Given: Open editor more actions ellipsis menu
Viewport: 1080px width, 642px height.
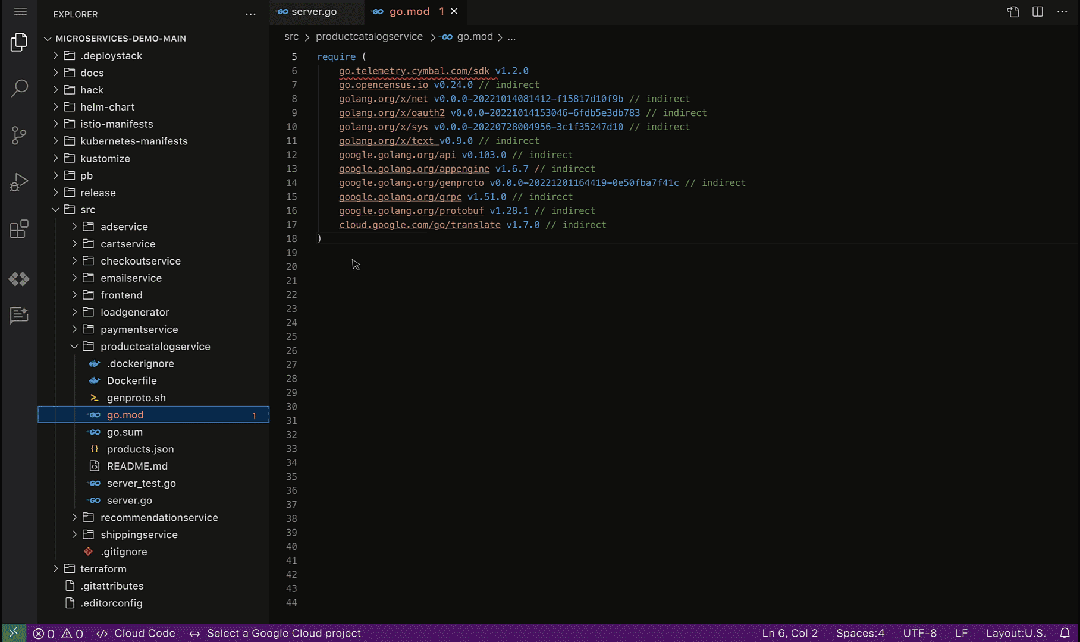Looking at the screenshot, I should pyautogui.click(x=1062, y=12).
